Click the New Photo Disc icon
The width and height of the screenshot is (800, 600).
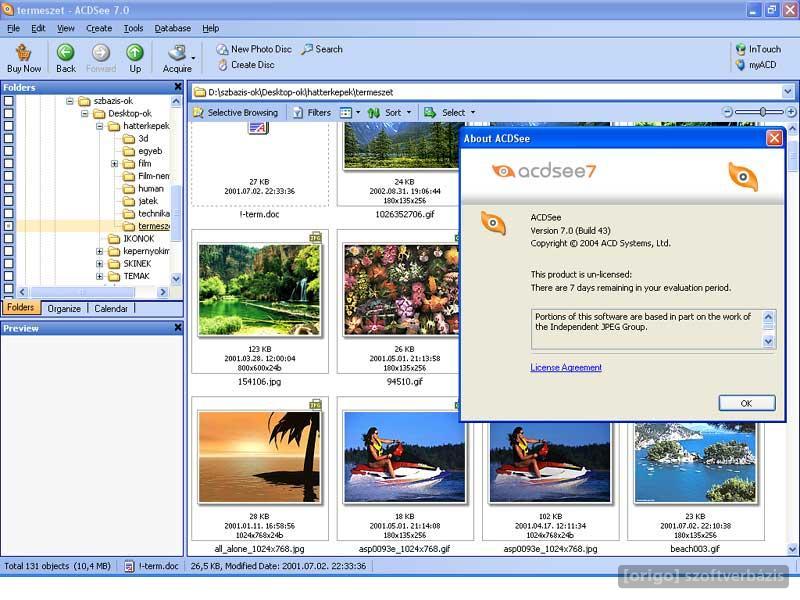pyautogui.click(x=222, y=49)
